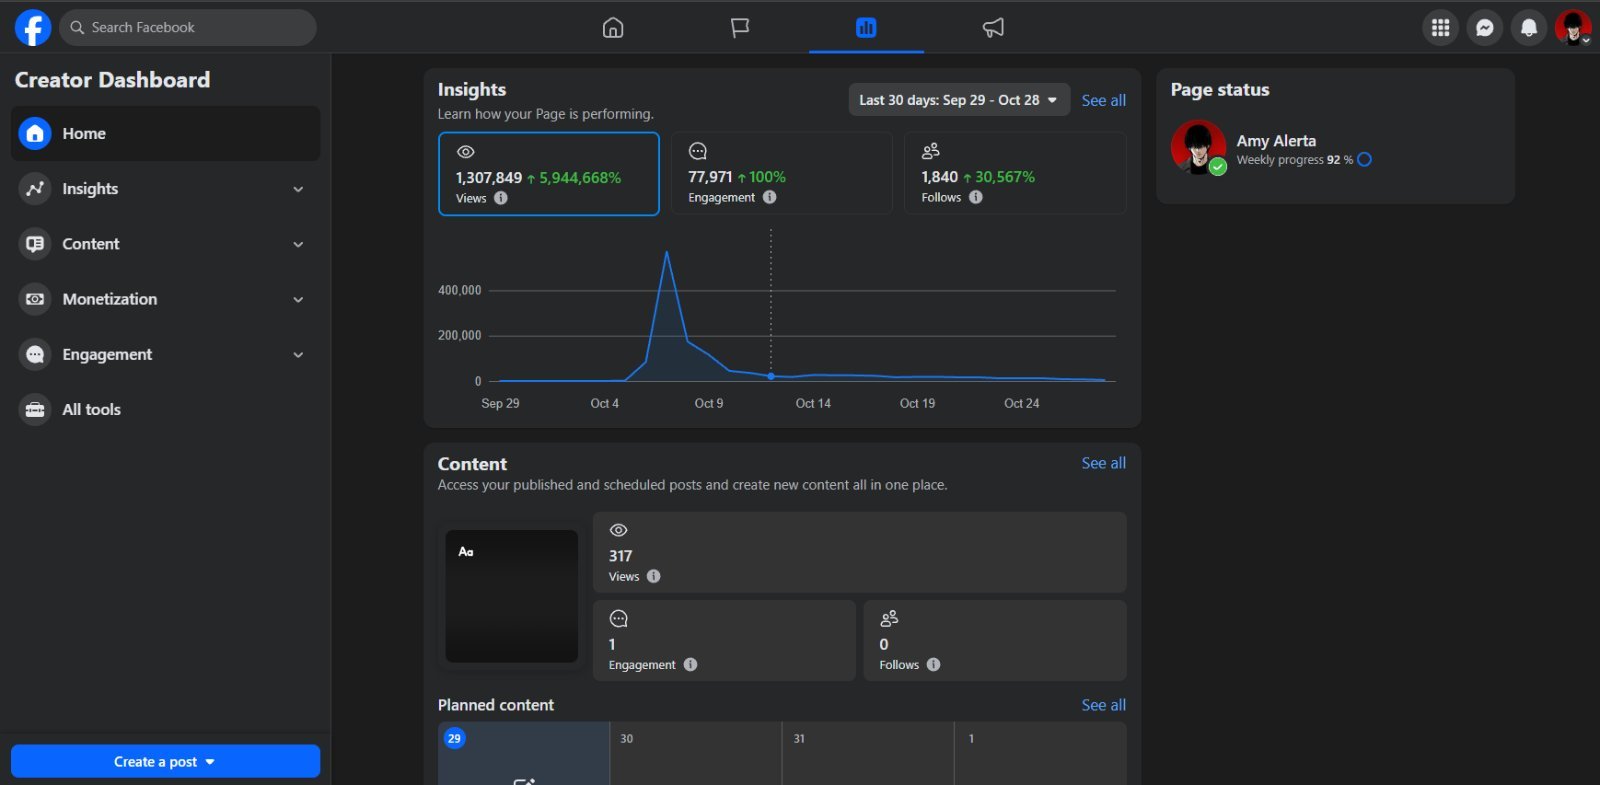This screenshot has width=1600, height=785.
Task: Select day 29 in Planned content calendar
Action: pyautogui.click(x=524, y=753)
